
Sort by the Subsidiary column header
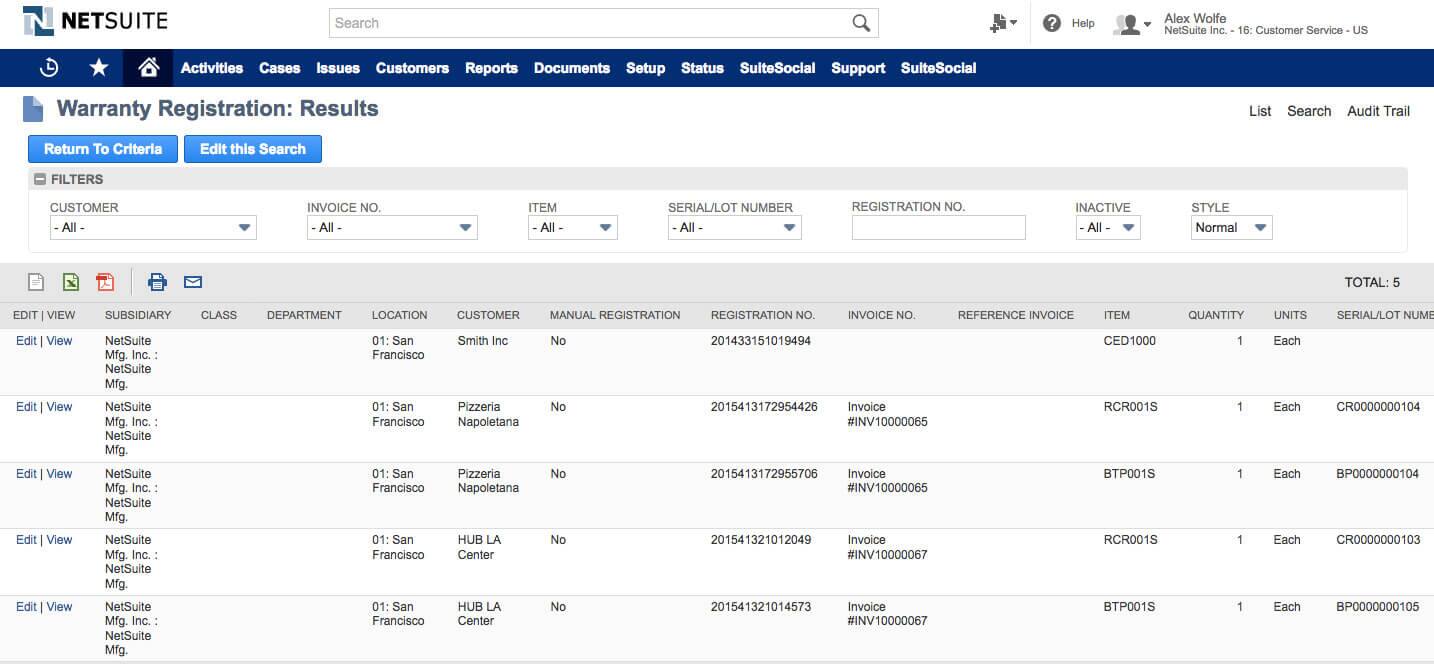138,315
